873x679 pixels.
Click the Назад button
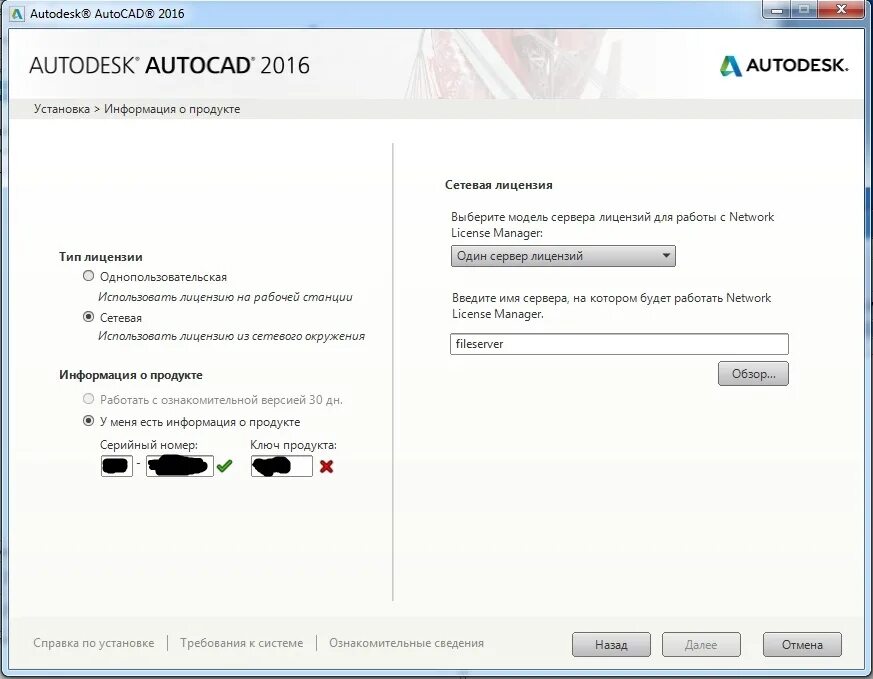(x=611, y=644)
